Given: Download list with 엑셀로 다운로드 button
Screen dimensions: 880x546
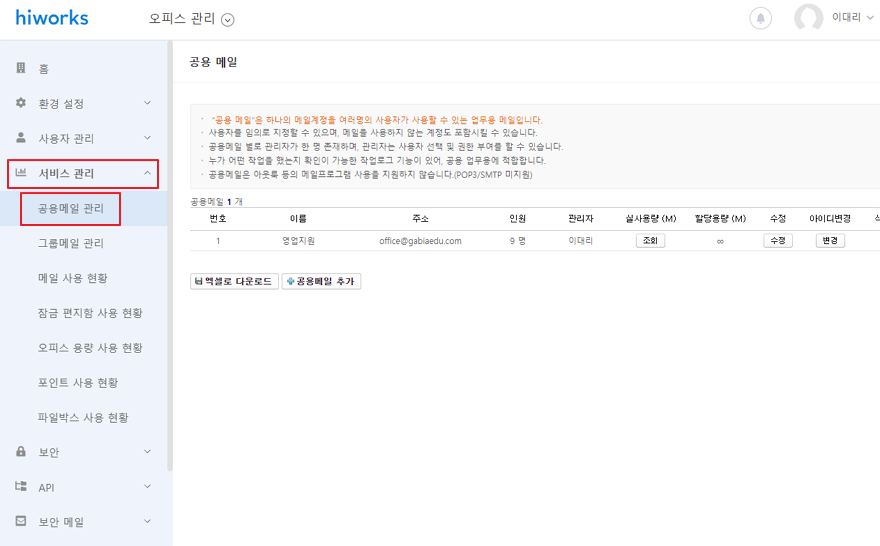Looking at the screenshot, I should (x=233, y=281).
